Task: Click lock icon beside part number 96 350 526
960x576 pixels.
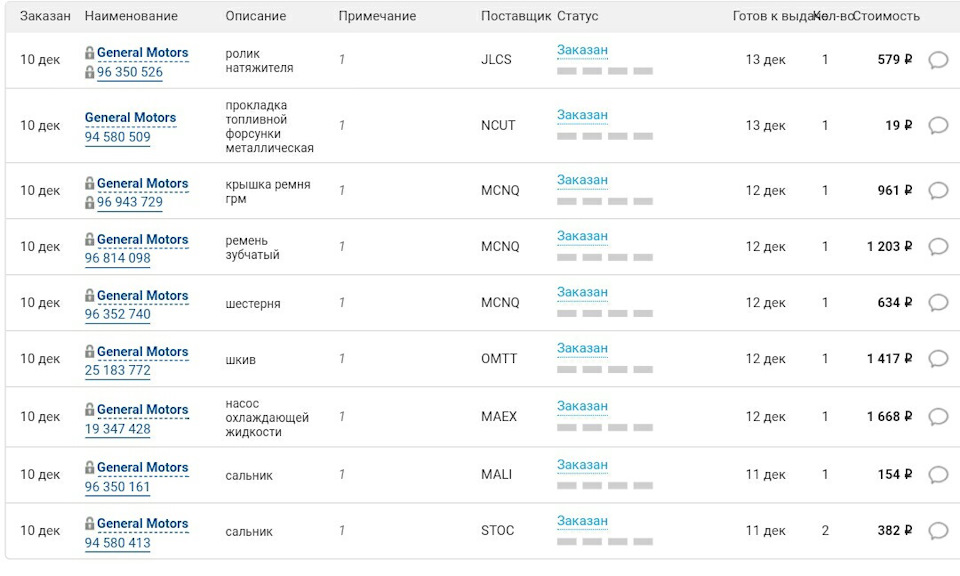Action: [x=90, y=72]
